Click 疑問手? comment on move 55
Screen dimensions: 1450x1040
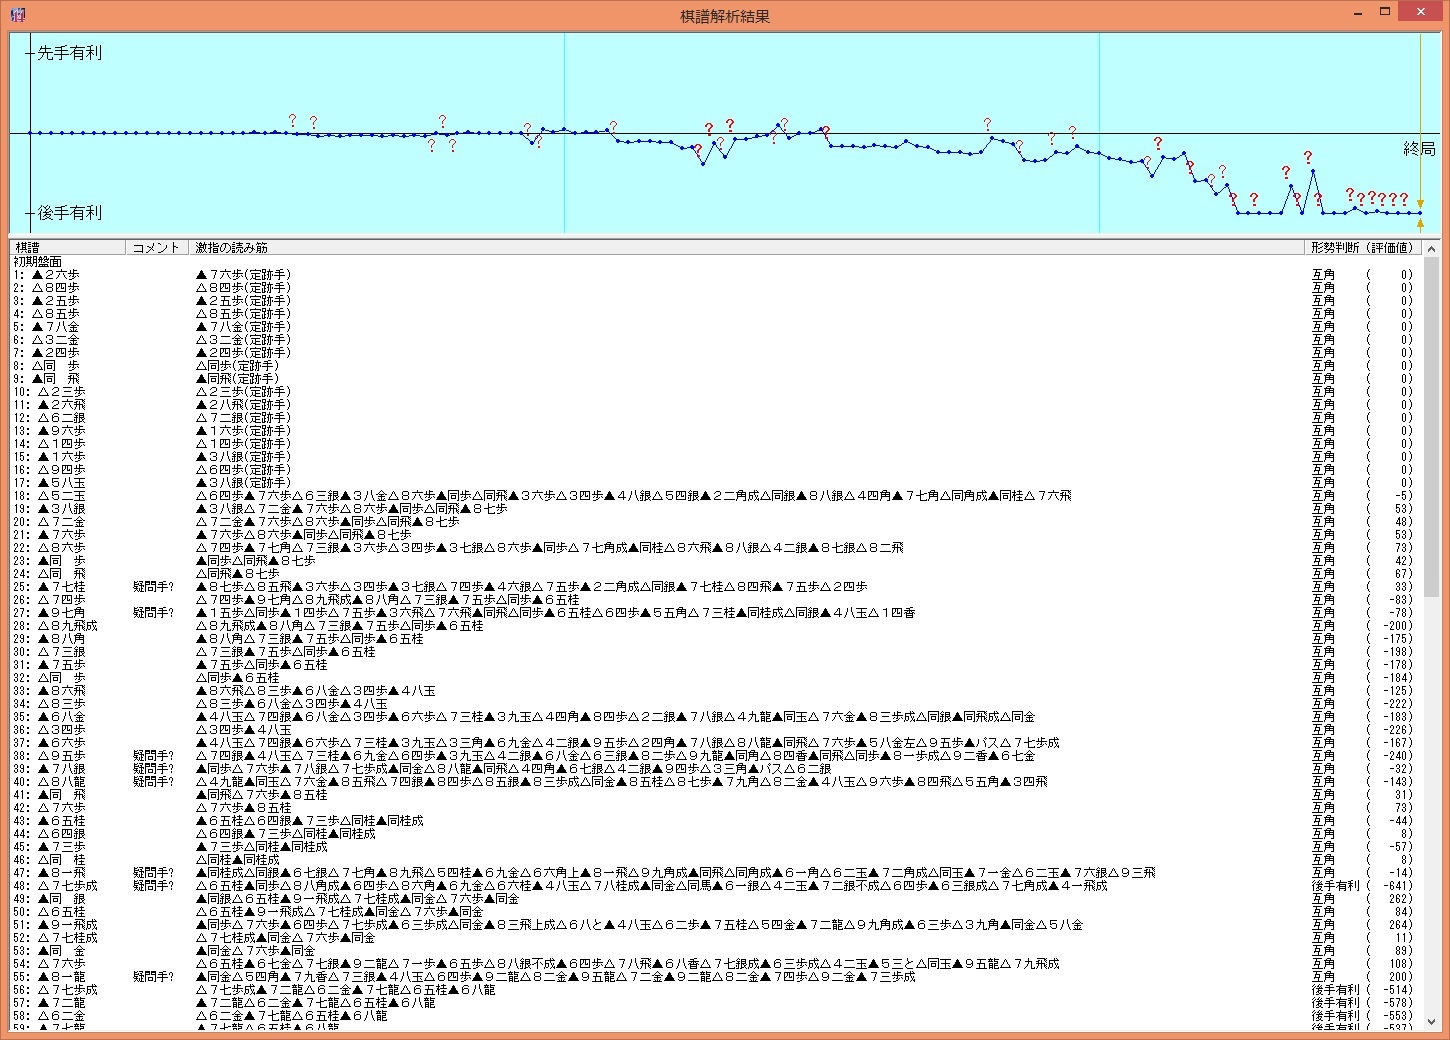[153, 976]
